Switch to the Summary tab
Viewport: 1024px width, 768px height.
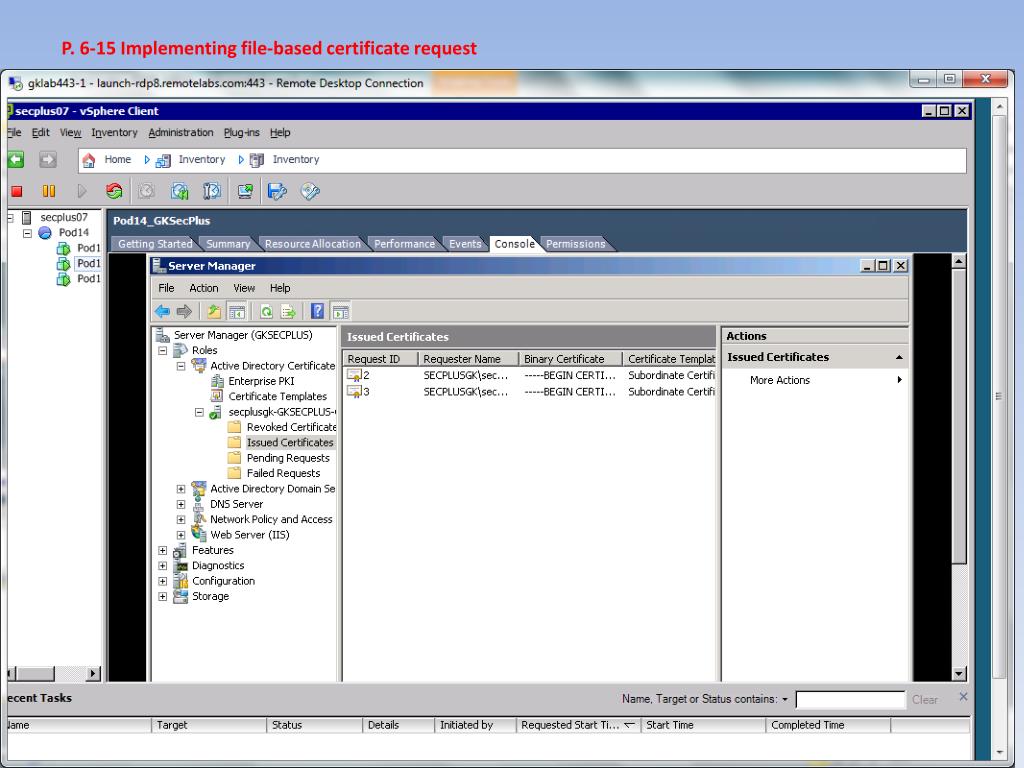tap(228, 244)
